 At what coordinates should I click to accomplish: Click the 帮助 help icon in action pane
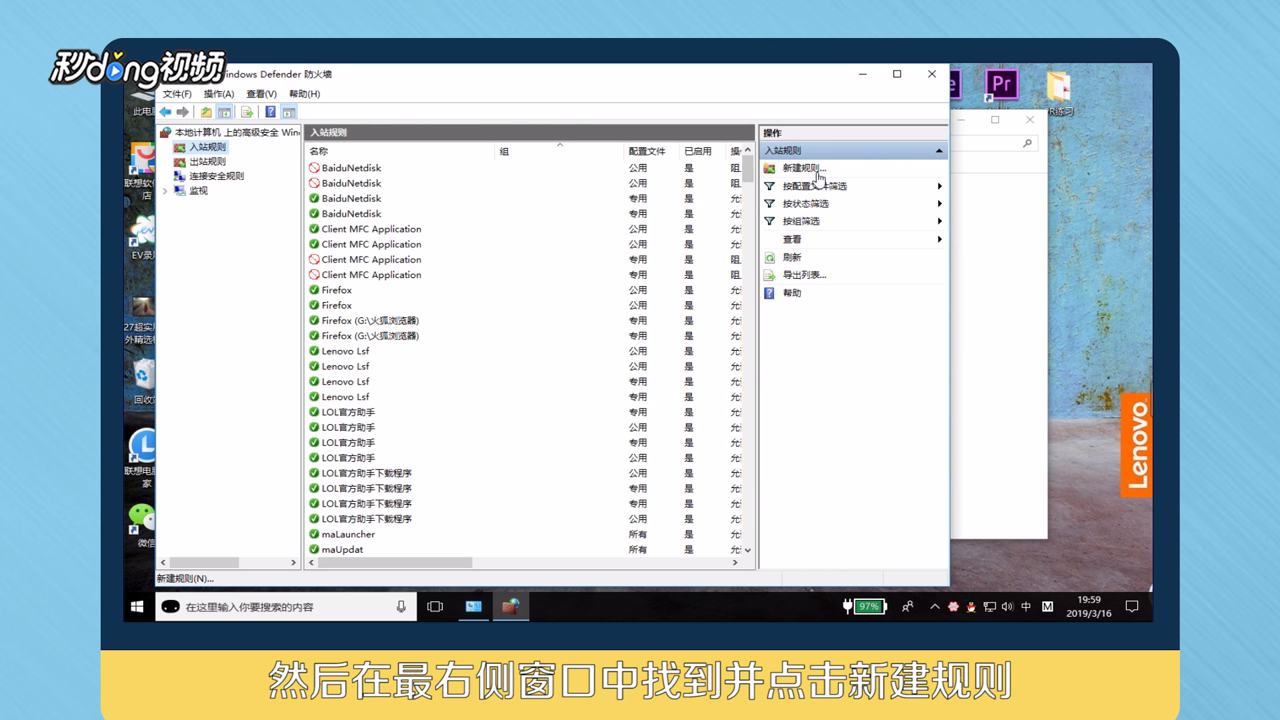769,293
